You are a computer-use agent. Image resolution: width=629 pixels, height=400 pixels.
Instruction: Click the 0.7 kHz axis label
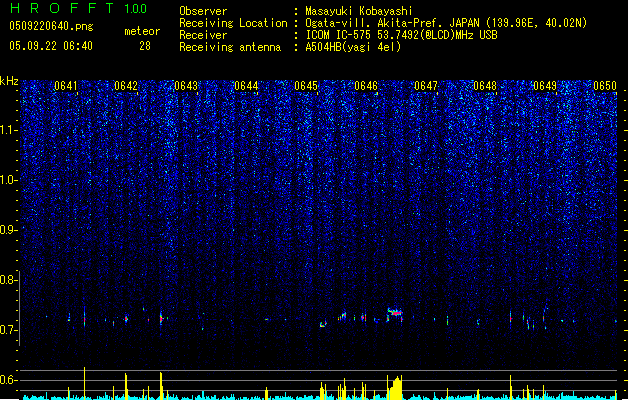point(9,330)
